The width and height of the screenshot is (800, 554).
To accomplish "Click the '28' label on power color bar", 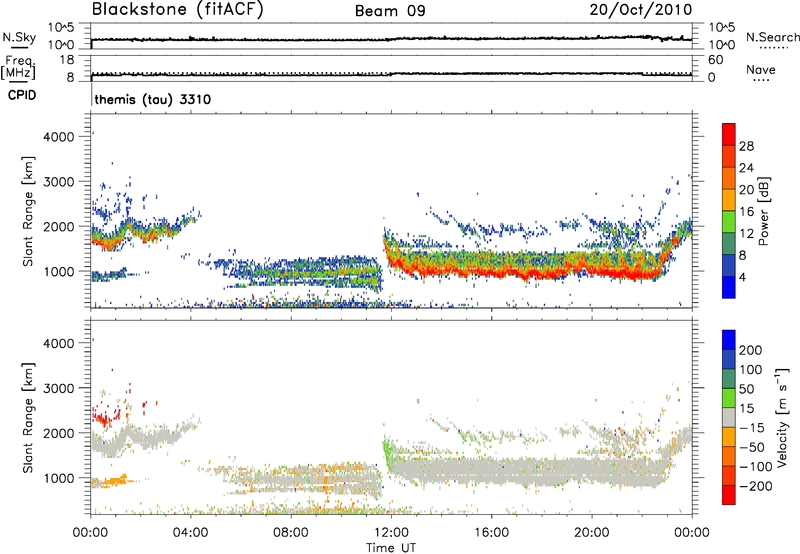I will tap(746, 146).
